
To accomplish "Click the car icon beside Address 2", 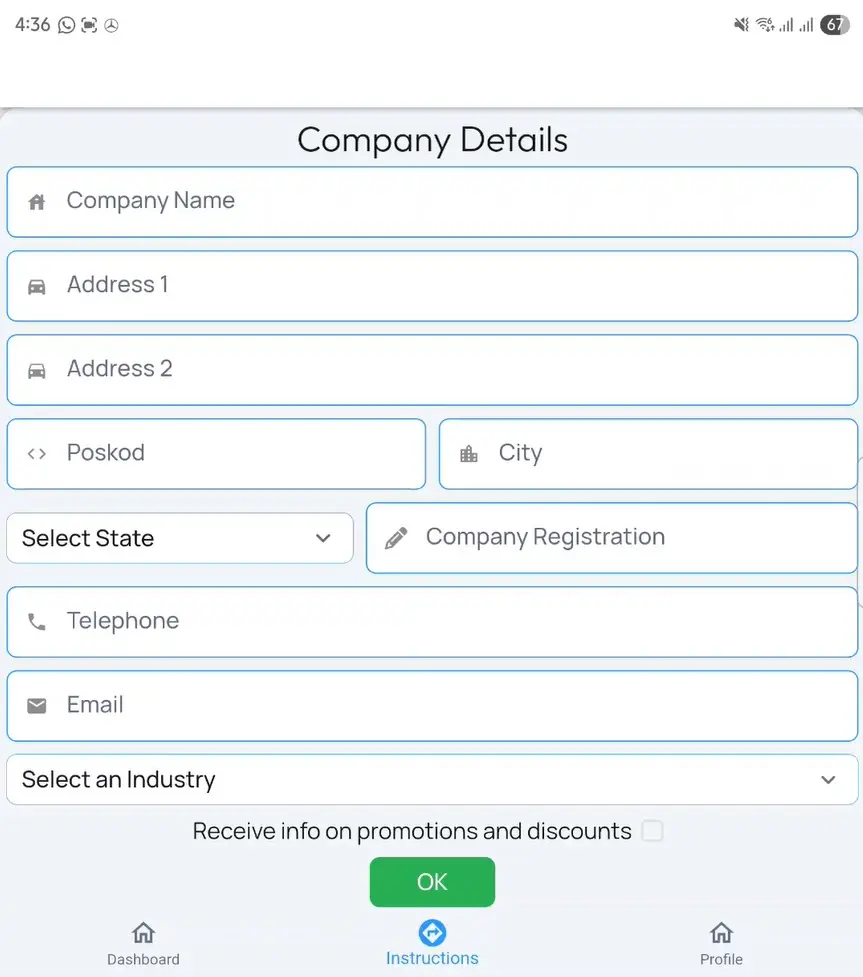I will pos(37,371).
